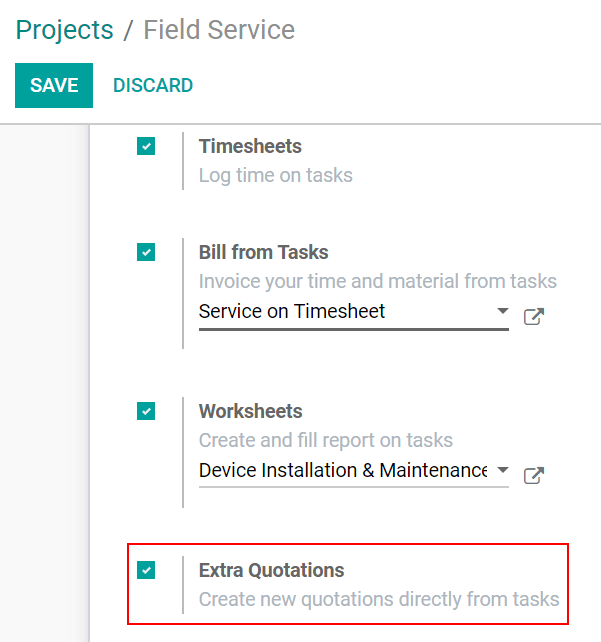The height and width of the screenshot is (642, 601).
Task: Click the 'Log time on tasks' description
Action: coord(276,175)
